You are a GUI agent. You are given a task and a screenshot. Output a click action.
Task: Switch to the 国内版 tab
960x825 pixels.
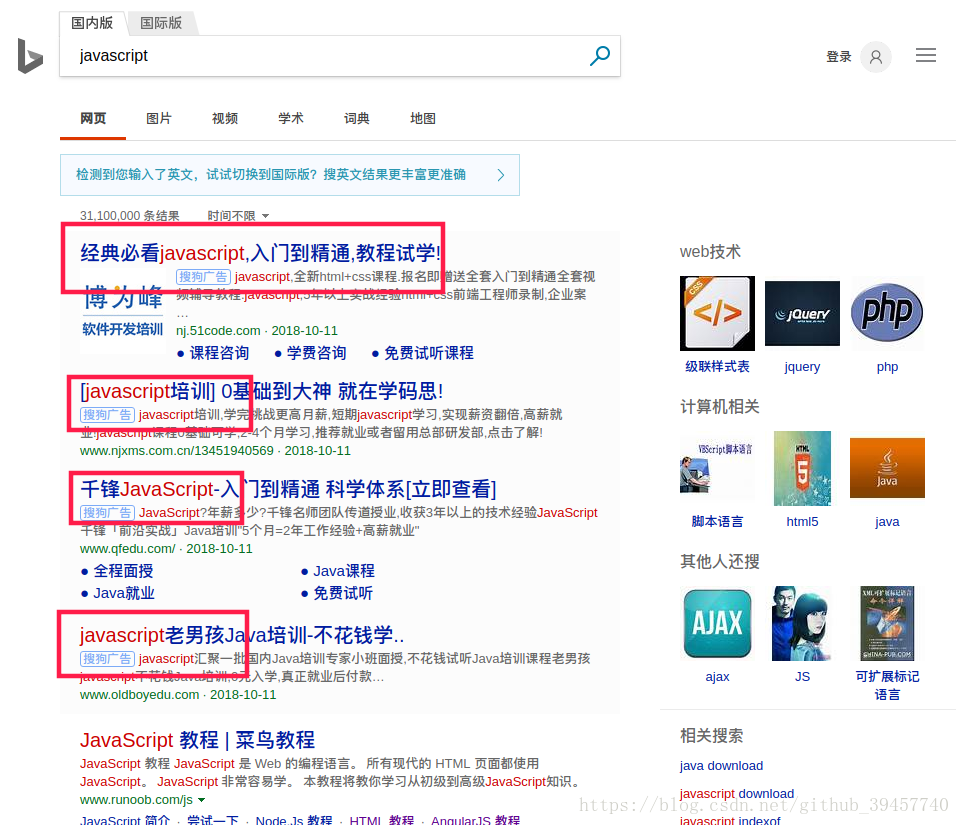point(92,23)
